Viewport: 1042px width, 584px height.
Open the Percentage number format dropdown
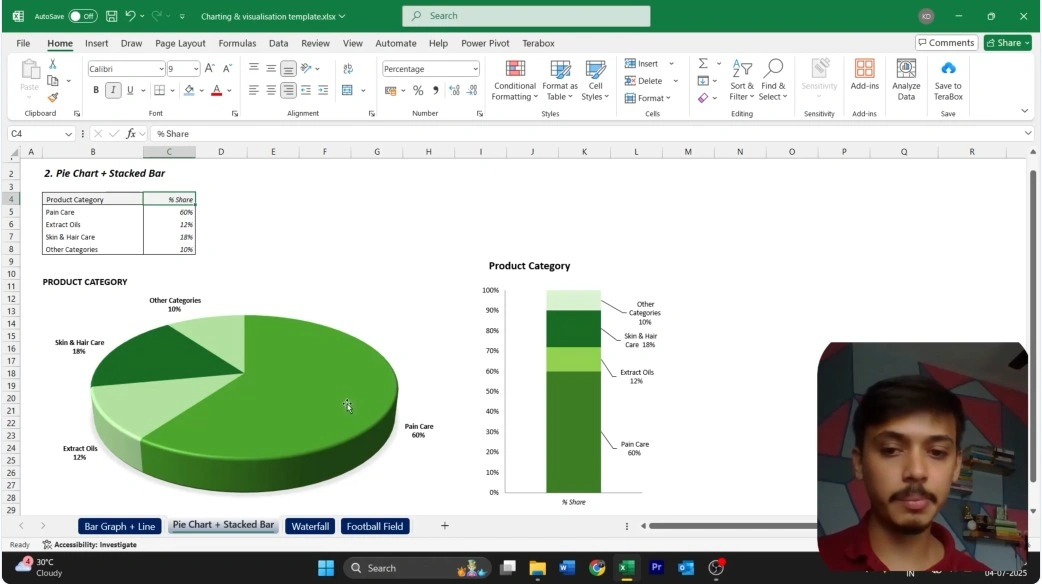[475, 69]
